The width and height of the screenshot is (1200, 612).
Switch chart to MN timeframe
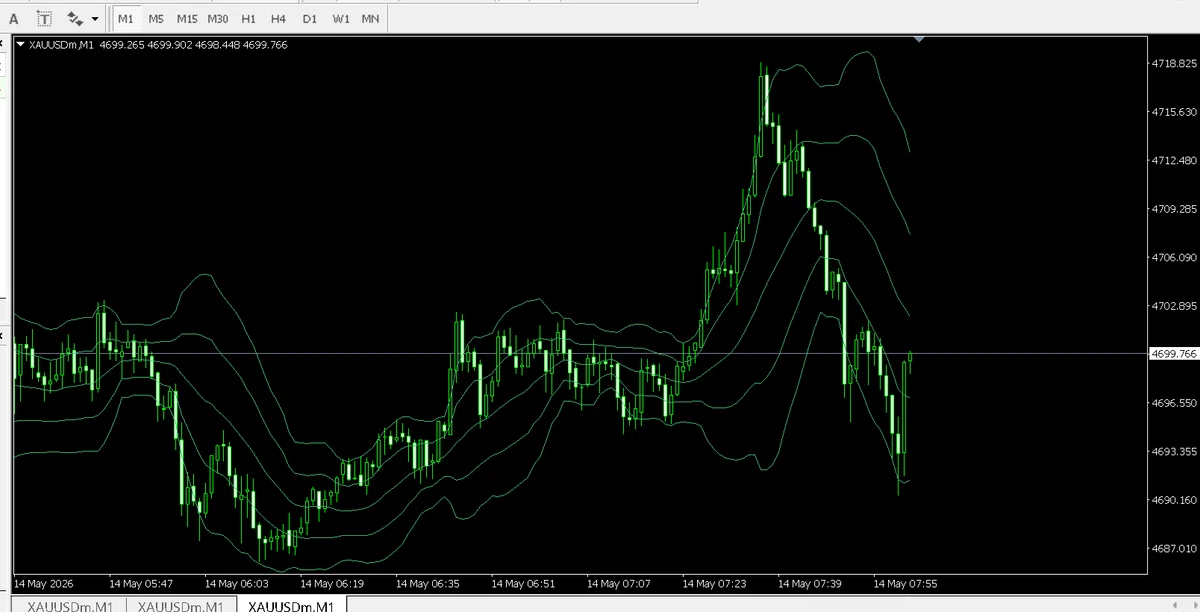coord(371,18)
